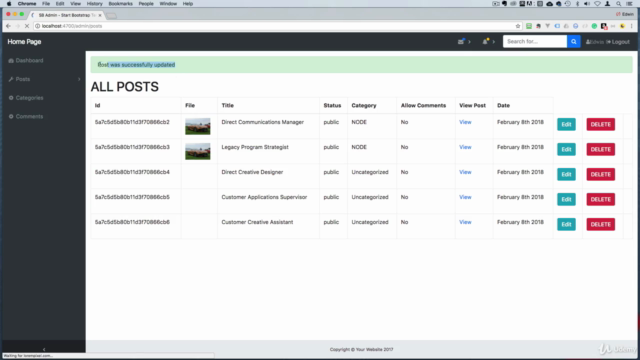Click the Allow Comments column header
This screenshot has width=640, height=360.
[423, 105]
